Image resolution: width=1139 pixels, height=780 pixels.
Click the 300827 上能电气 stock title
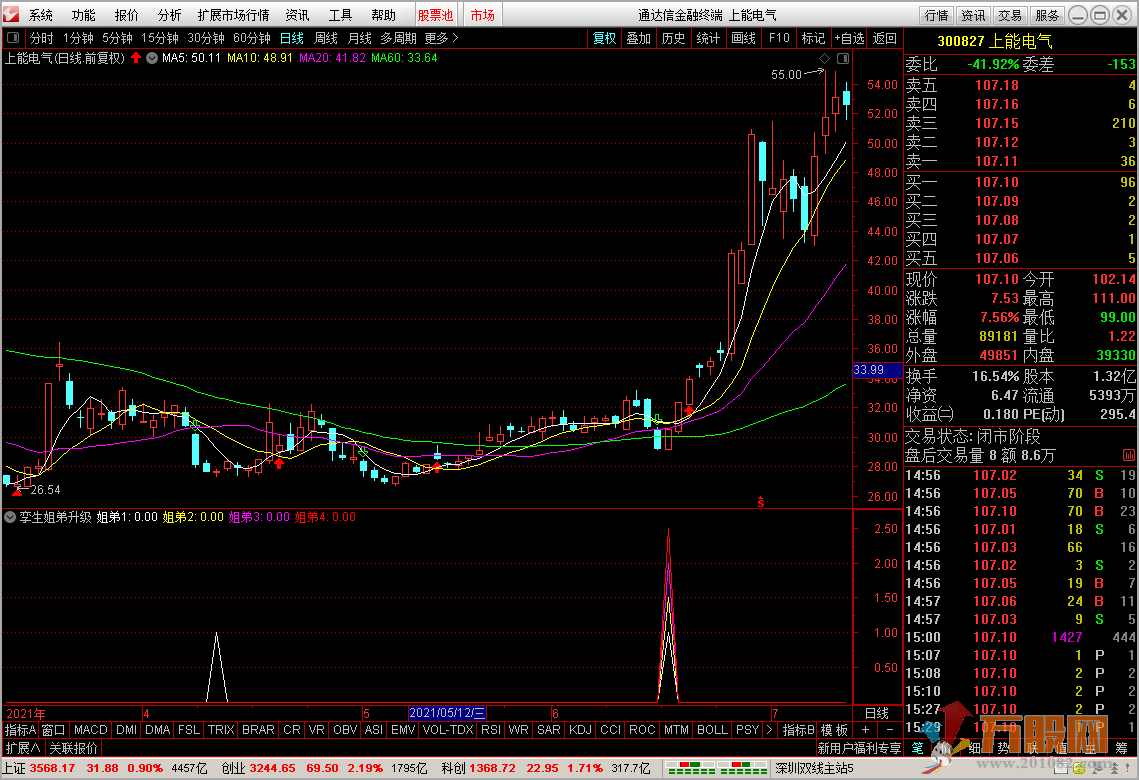point(994,41)
